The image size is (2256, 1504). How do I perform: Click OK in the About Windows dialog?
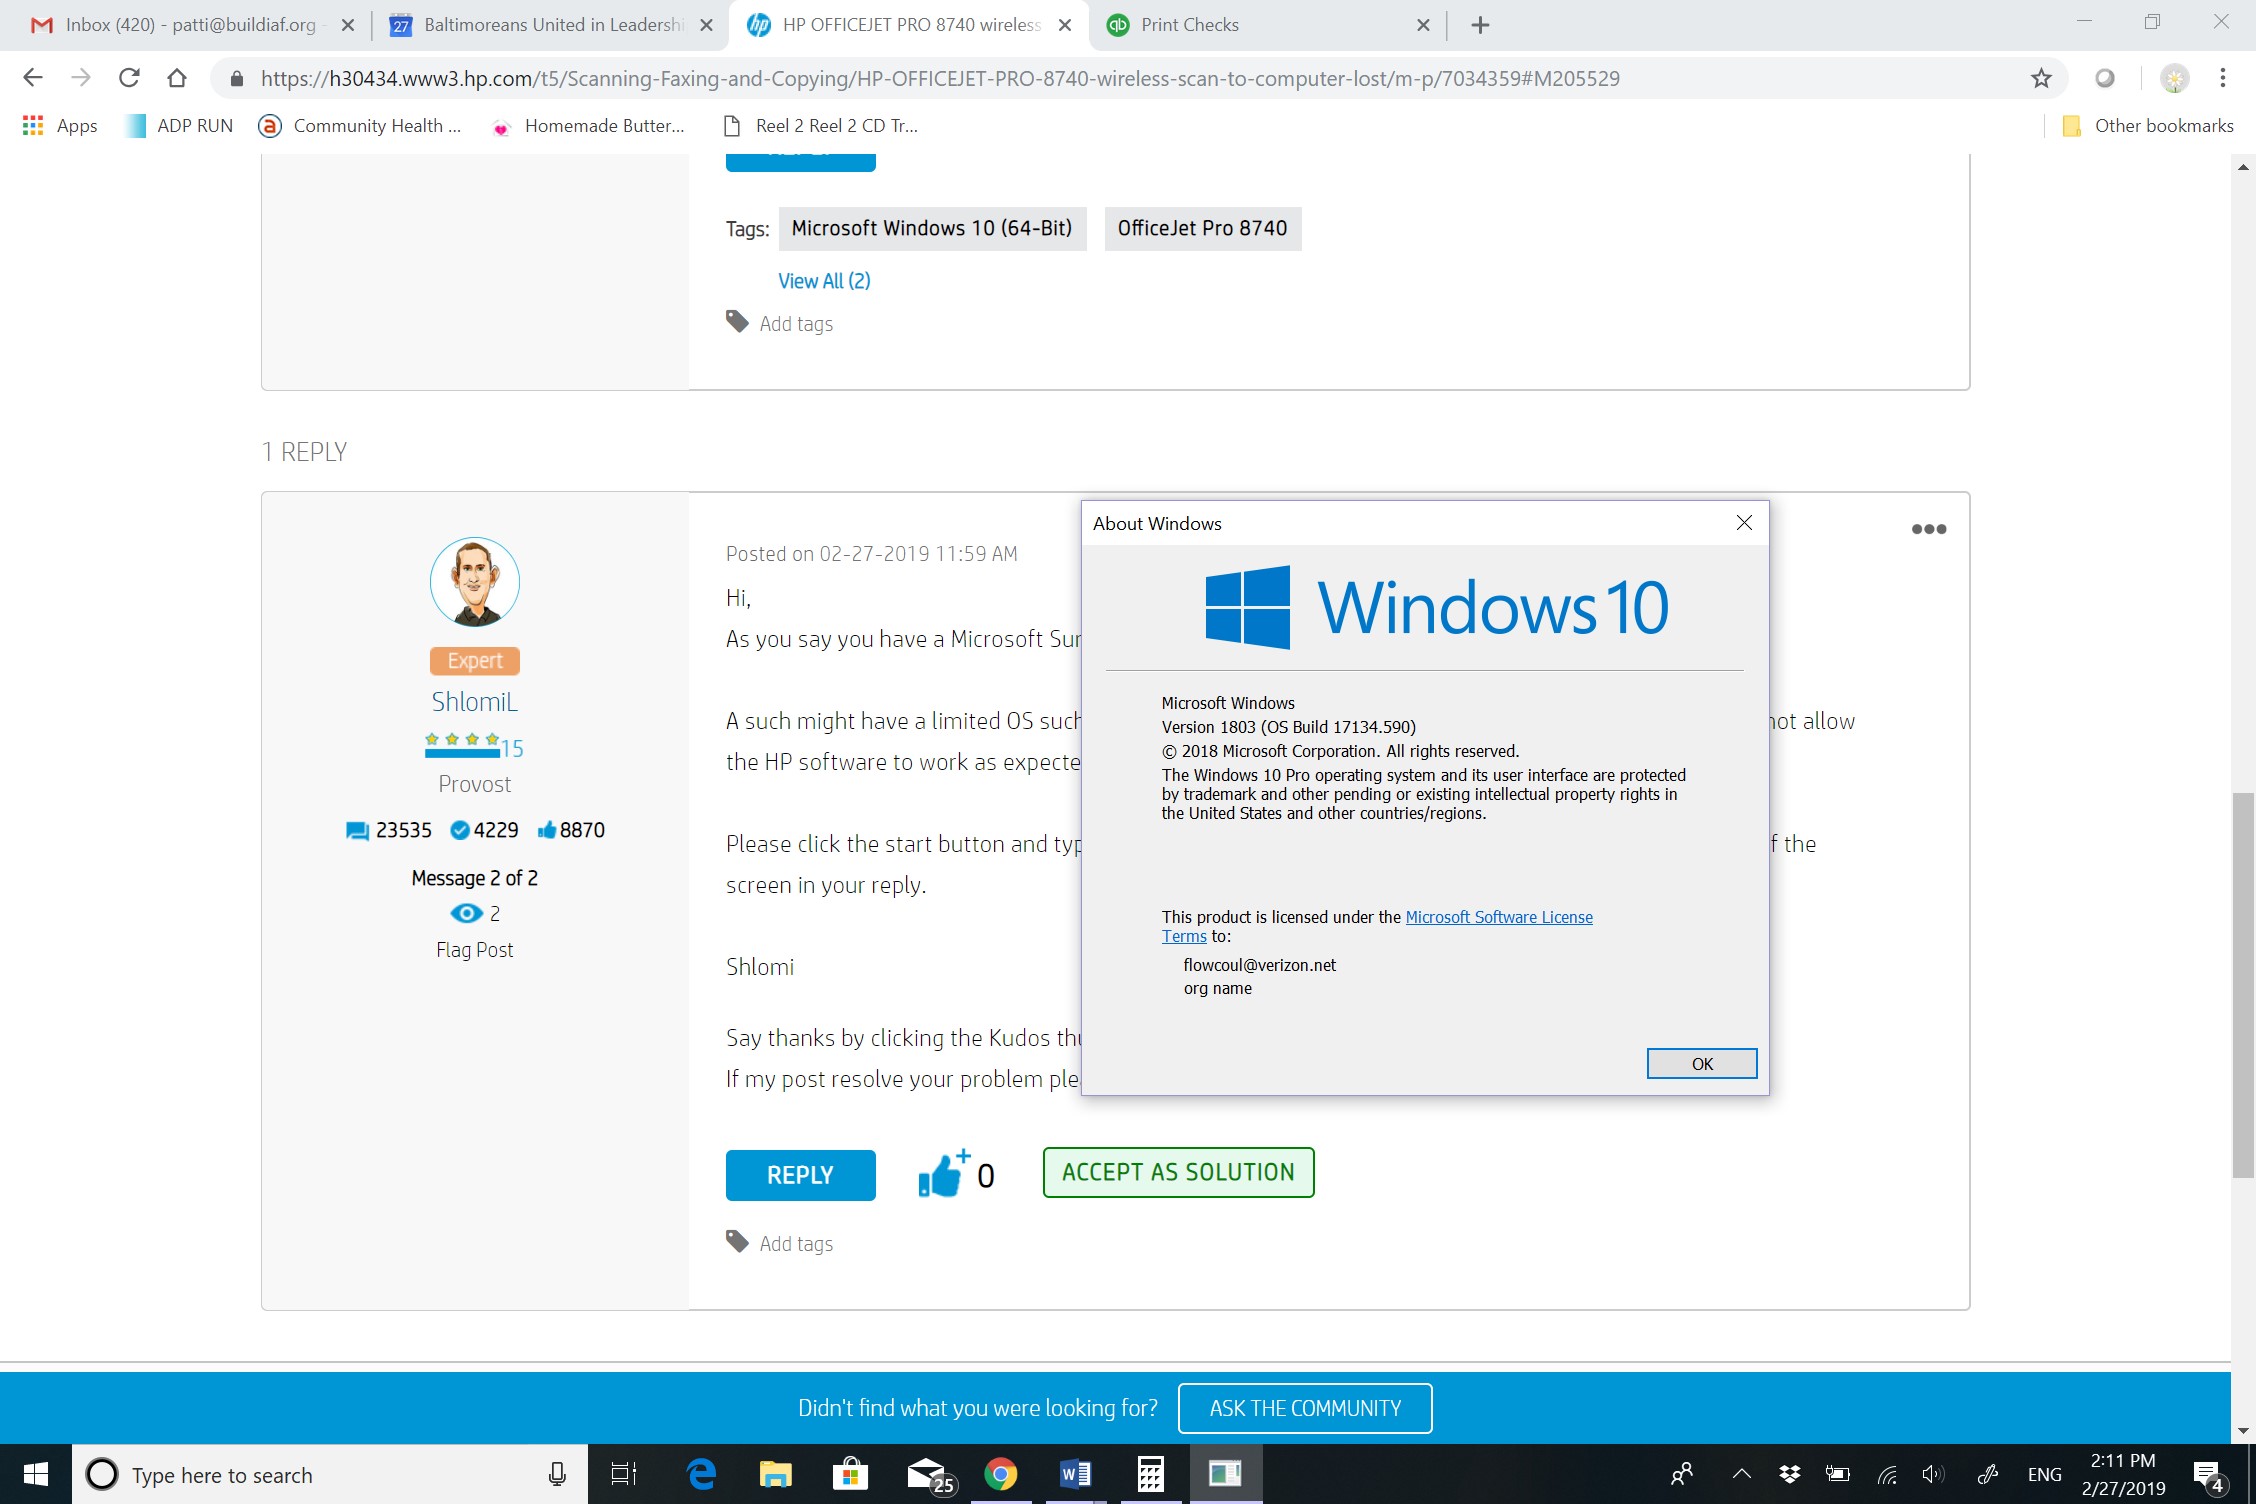pyautogui.click(x=1701, y=1063)
